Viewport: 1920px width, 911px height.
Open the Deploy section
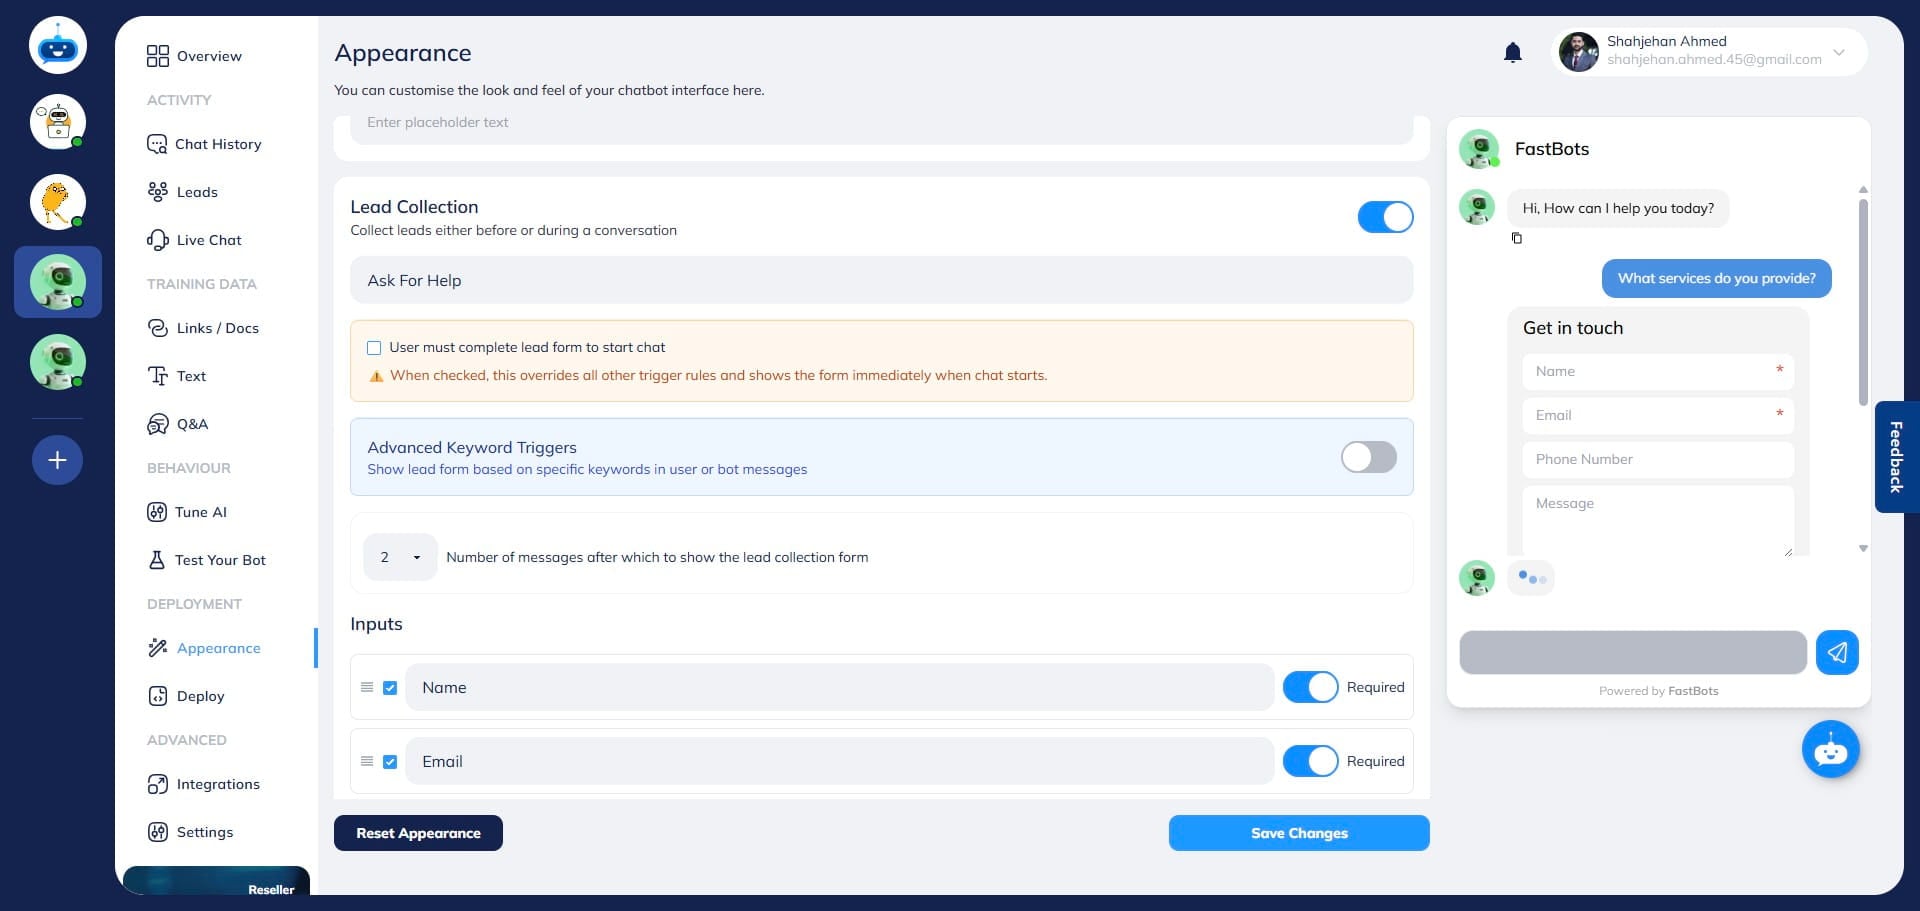coord(200,696)
